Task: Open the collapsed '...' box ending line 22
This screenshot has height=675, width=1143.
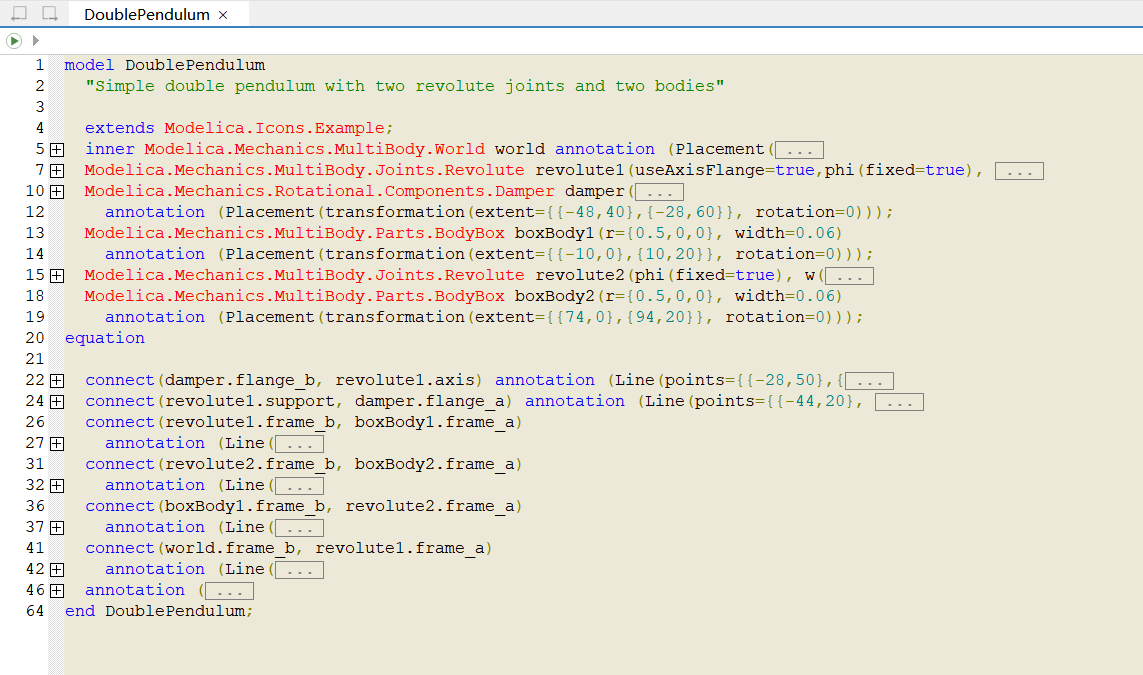Action: click(869, 381)
